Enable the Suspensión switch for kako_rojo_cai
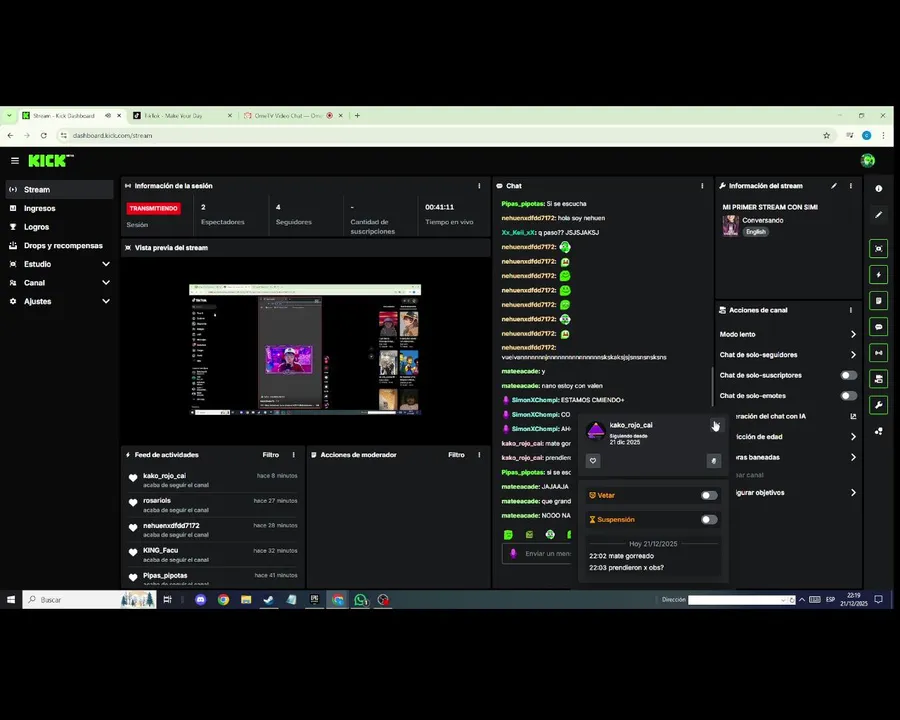900x720 pixels. tap(709, 520)
